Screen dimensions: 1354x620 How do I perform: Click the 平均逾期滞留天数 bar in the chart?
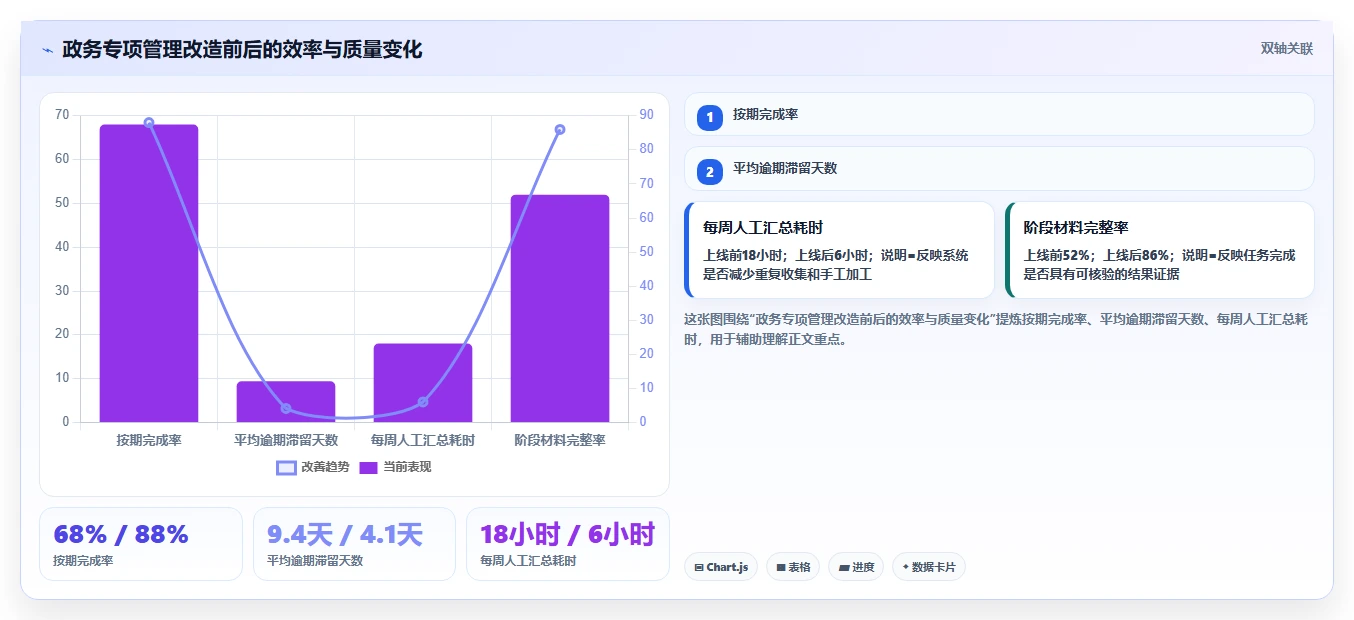[x=286, y=402]
